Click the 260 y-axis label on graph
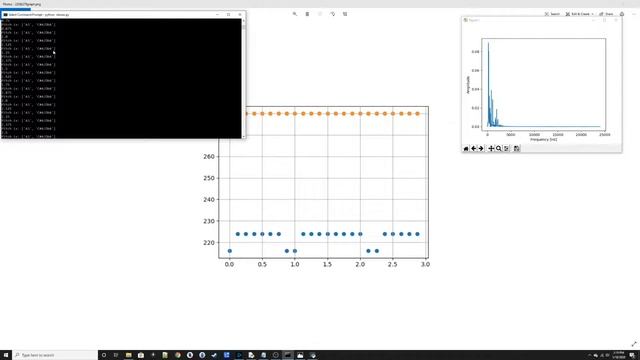 point(209,157)
